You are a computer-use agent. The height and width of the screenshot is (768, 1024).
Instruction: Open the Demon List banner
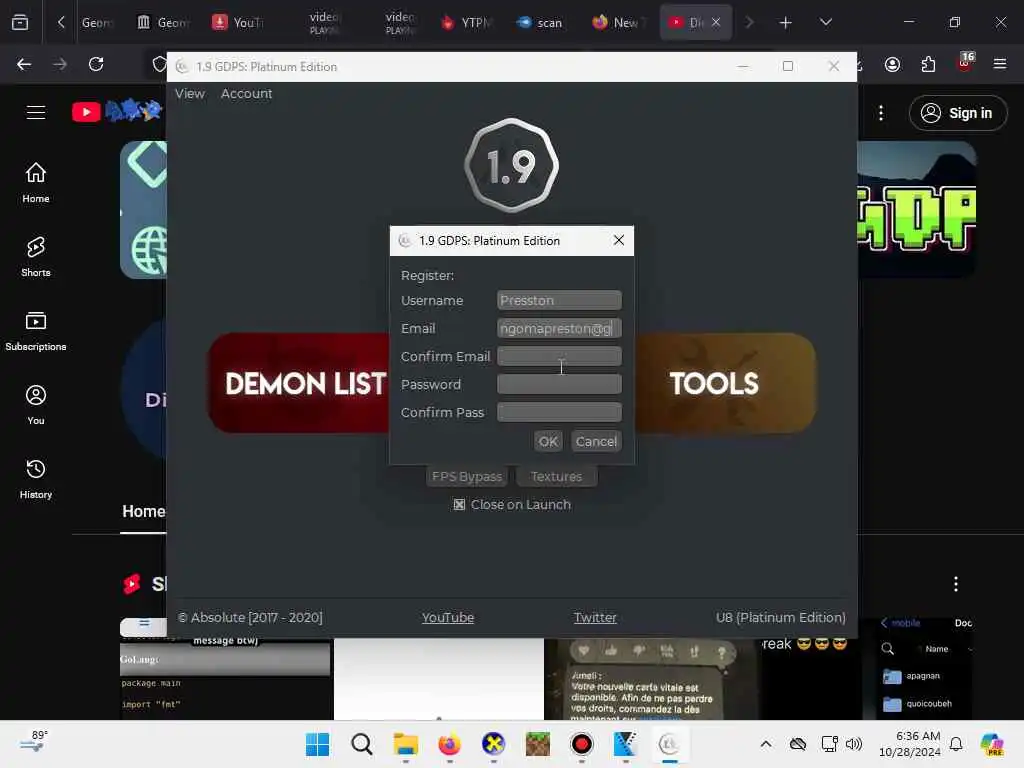(298, 383)
